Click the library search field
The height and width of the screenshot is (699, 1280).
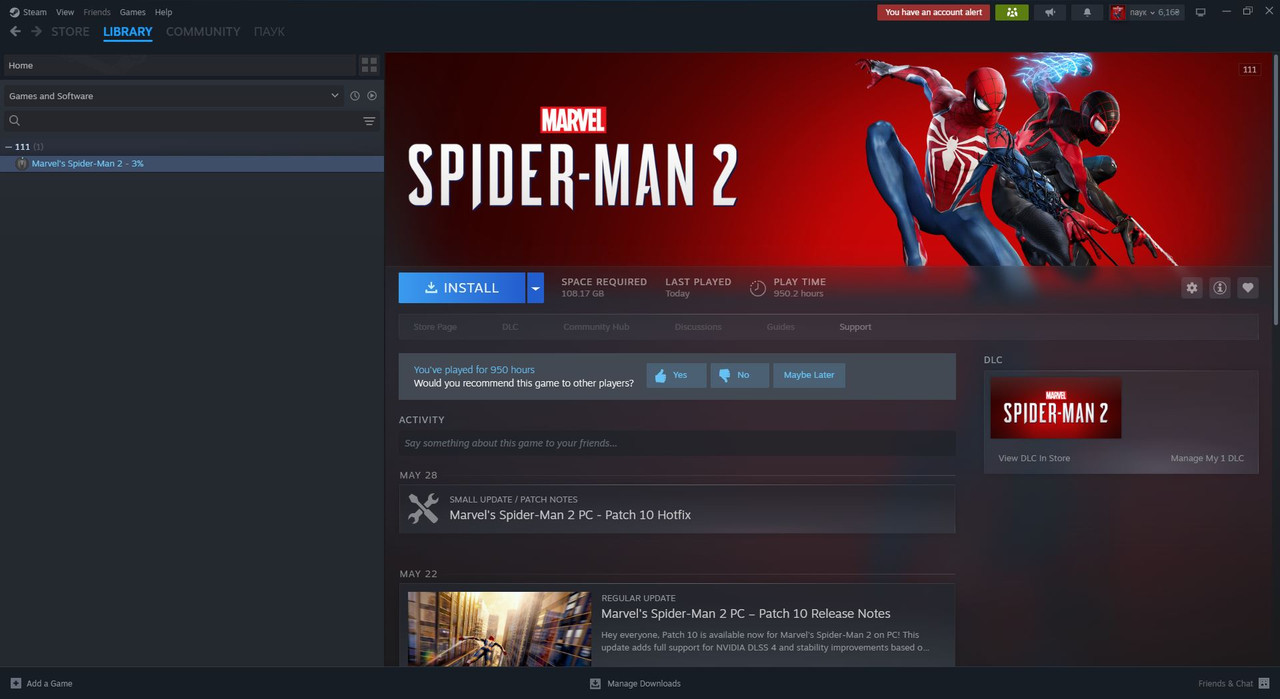pyautogui.click(x=190, y=121)
